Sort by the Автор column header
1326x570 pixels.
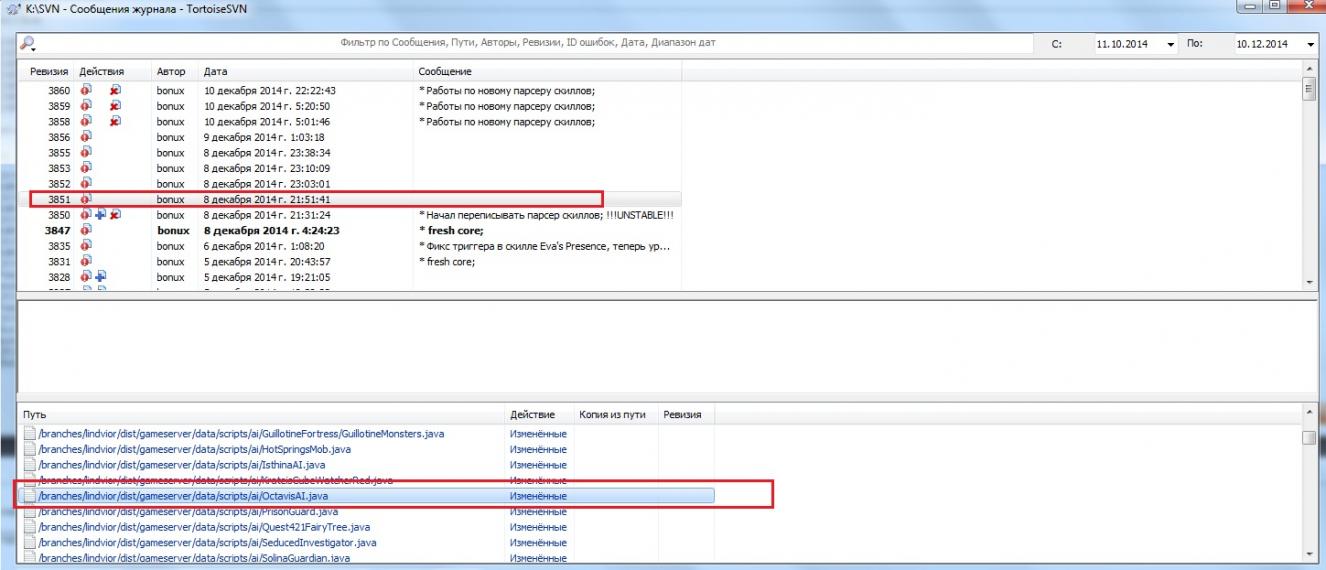171,72
